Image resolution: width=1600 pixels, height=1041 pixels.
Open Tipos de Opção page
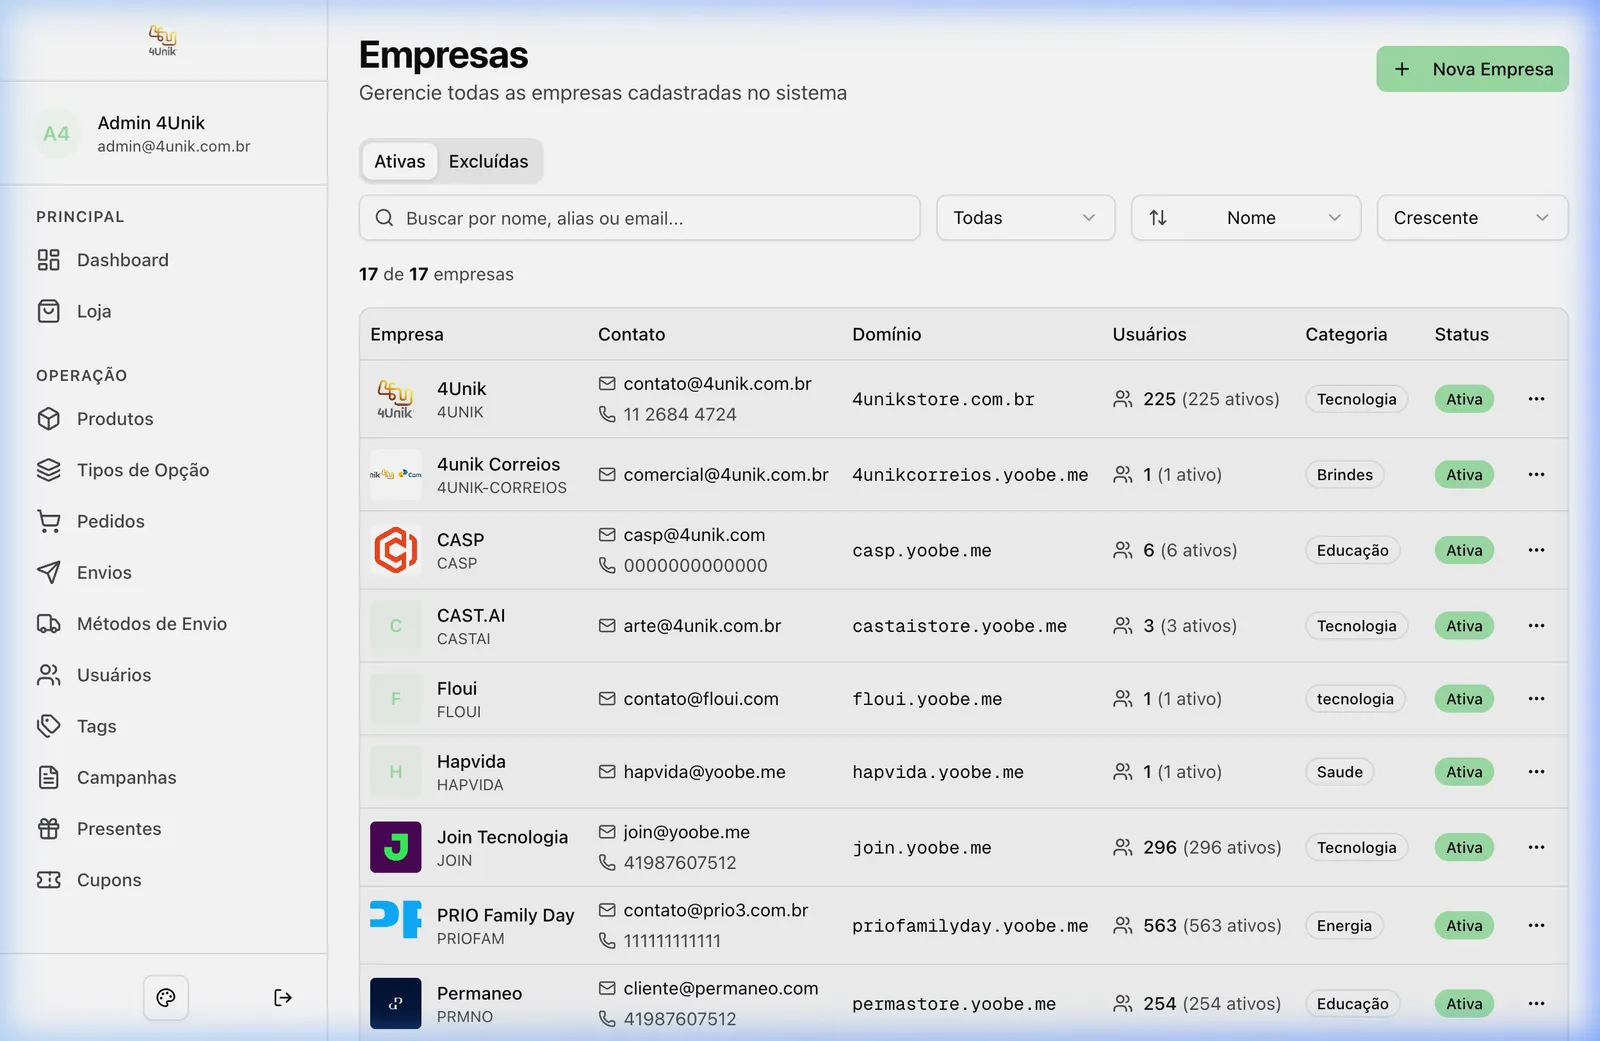143,470
